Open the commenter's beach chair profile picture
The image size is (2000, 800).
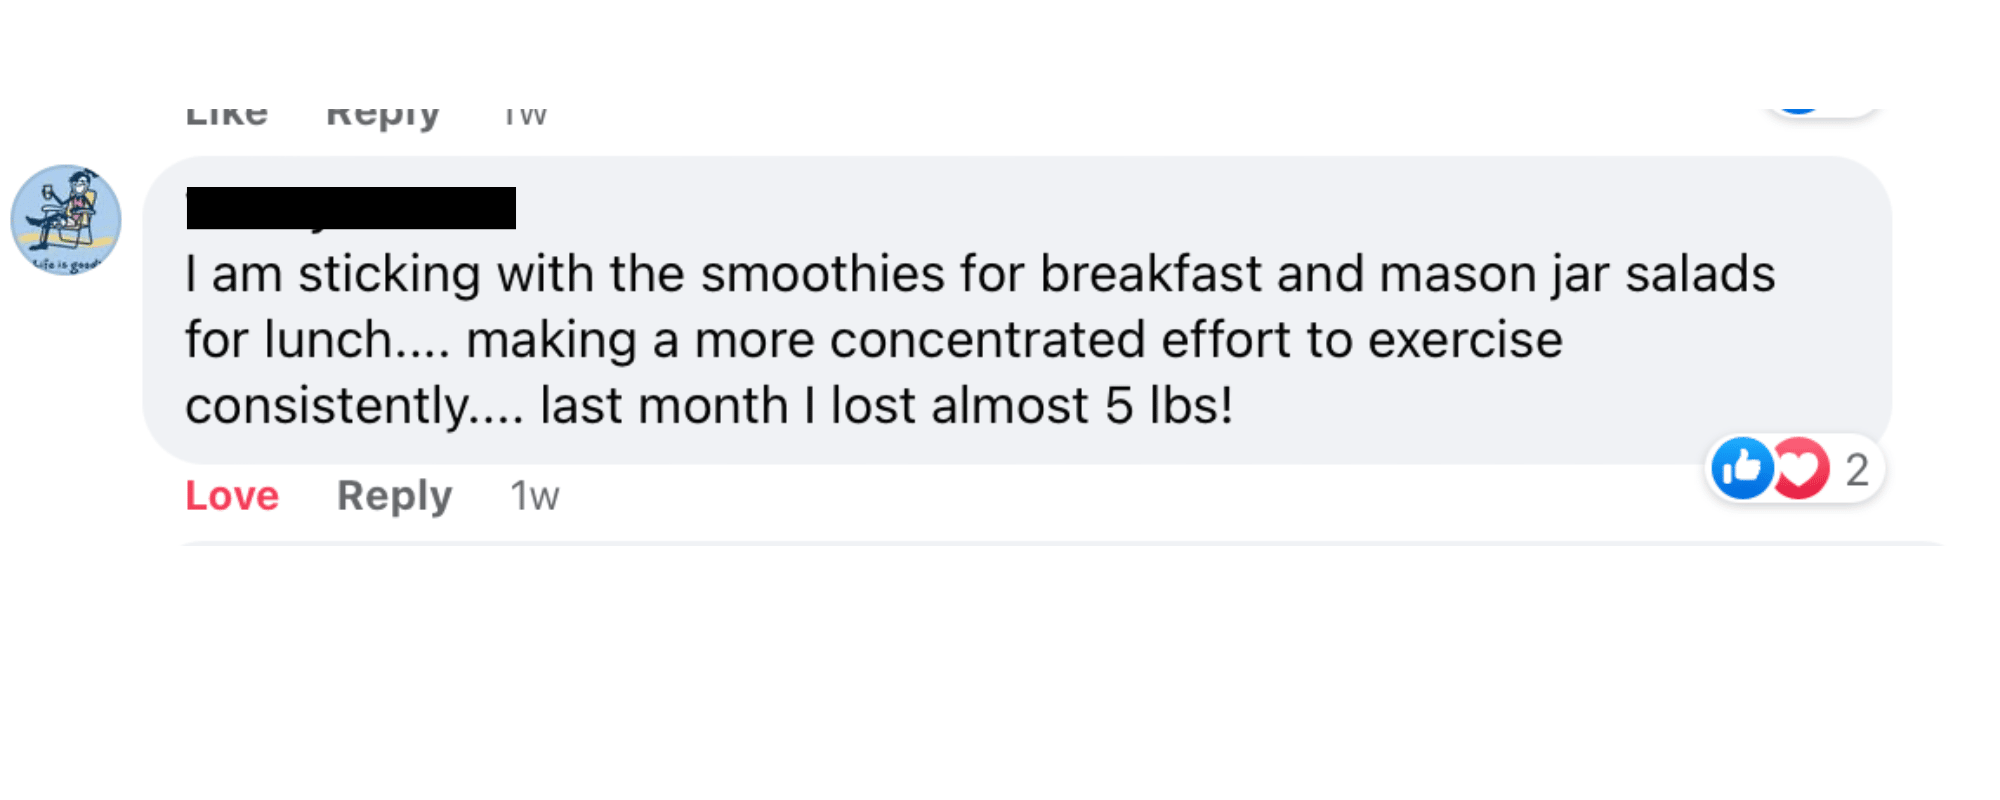66,220
